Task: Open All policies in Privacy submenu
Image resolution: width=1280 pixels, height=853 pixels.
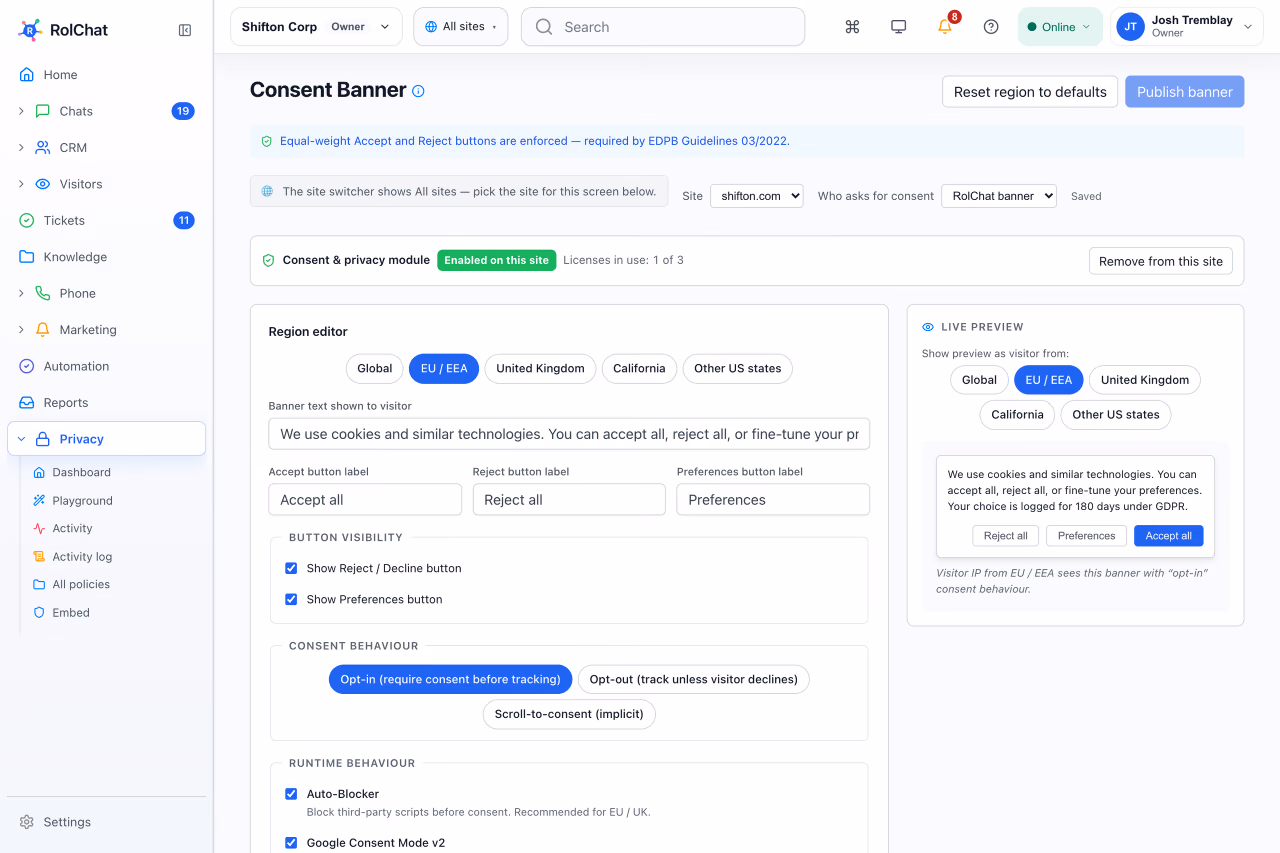Action: [81, 584]
